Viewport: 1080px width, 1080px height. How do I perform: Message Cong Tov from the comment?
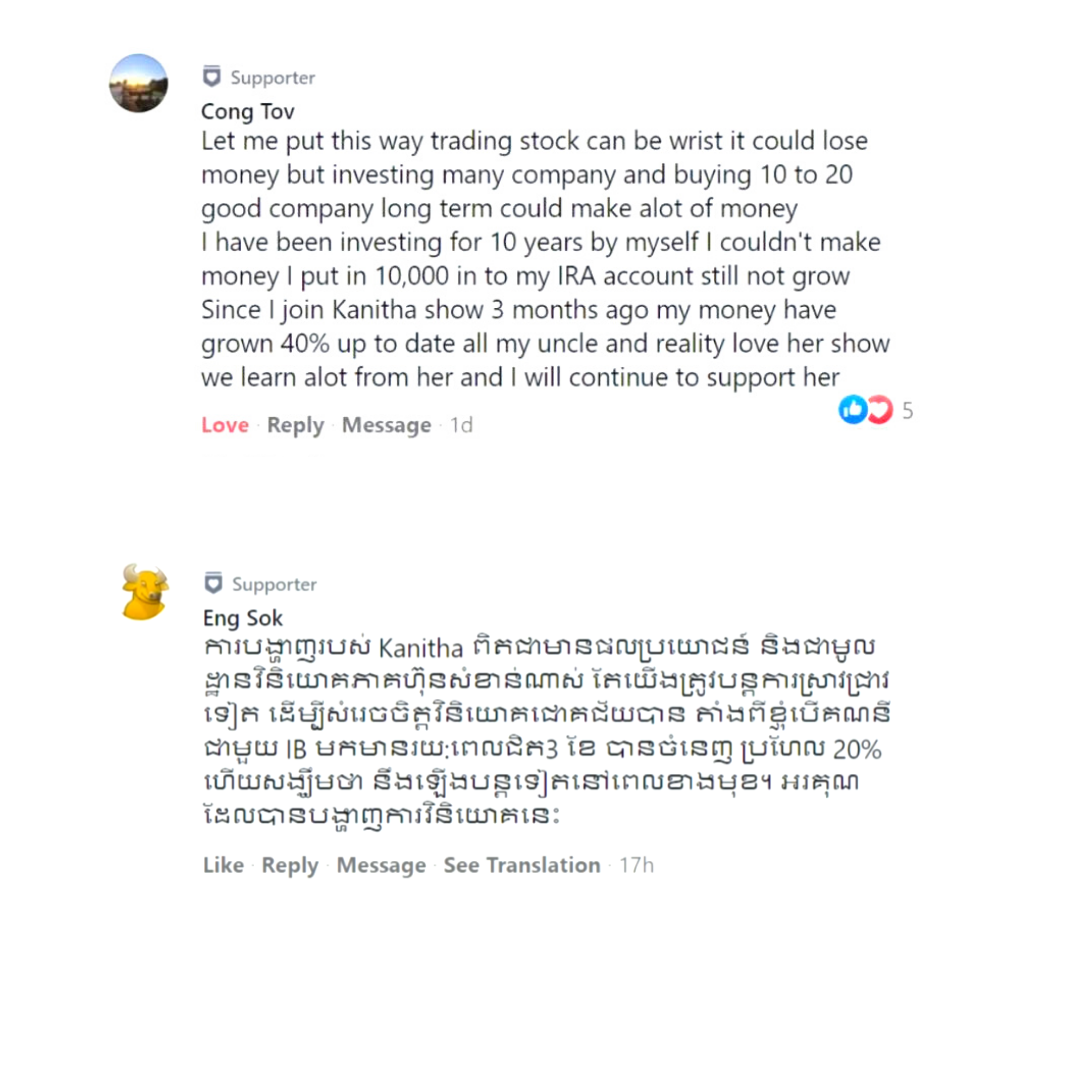386,425
